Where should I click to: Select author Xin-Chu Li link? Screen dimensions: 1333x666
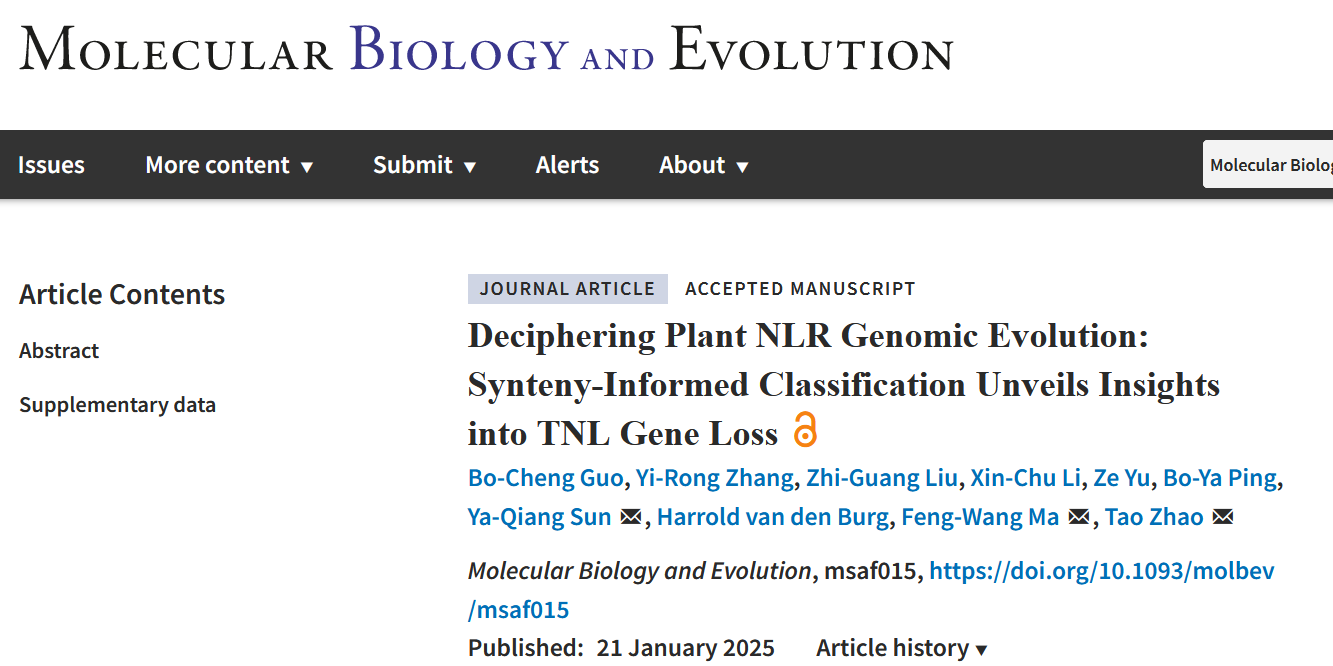[x=1025, y=478]
